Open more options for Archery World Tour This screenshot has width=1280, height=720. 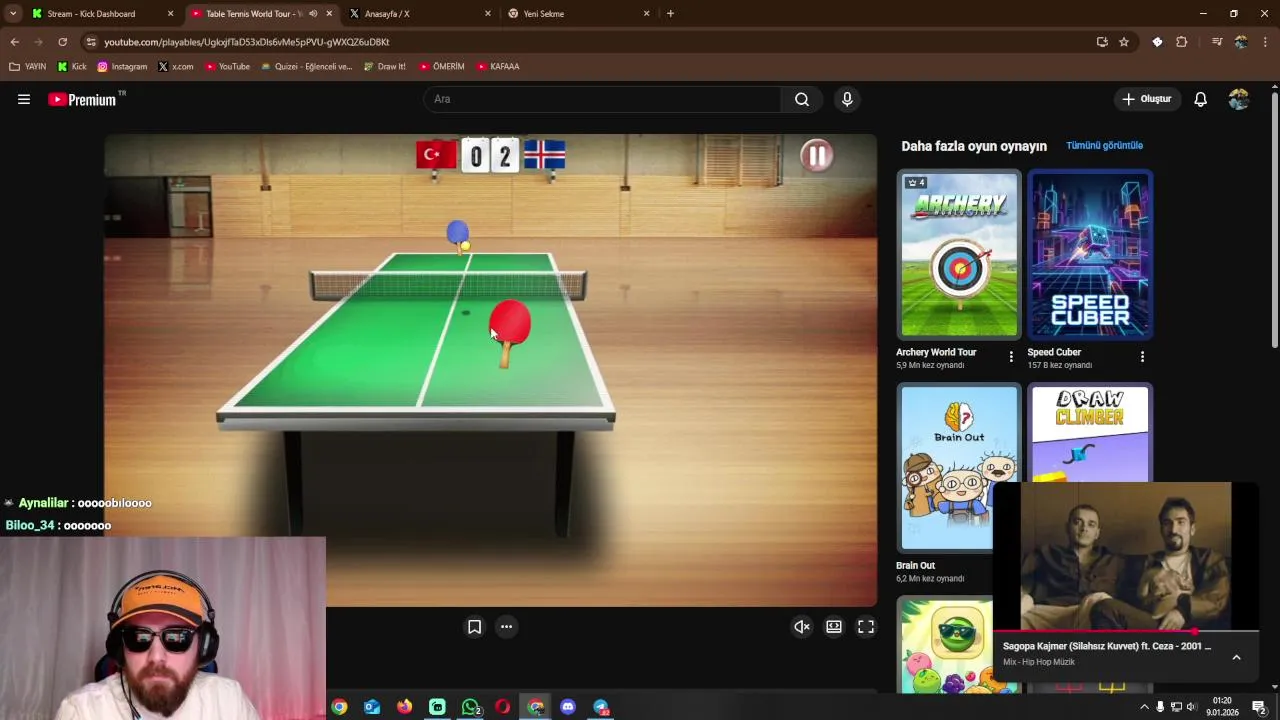click(x=1011, y=356)
